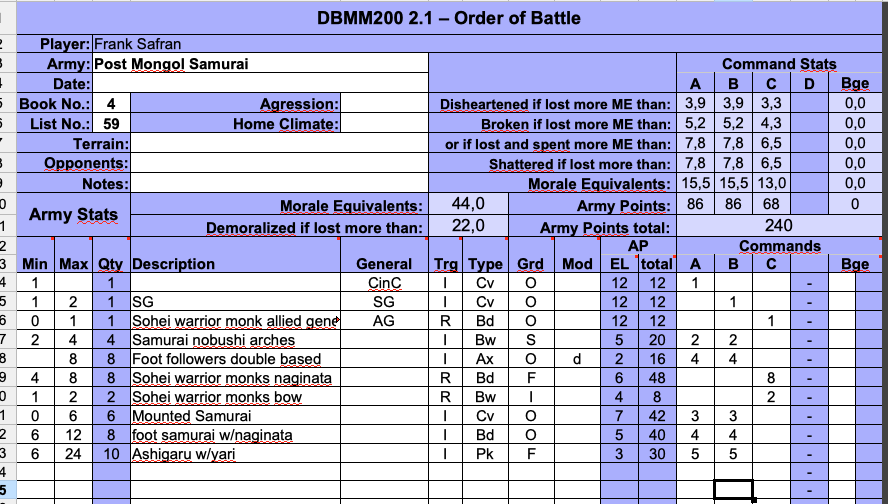Click the 'Home Climate:' label cell

click(x=286, y=124)
